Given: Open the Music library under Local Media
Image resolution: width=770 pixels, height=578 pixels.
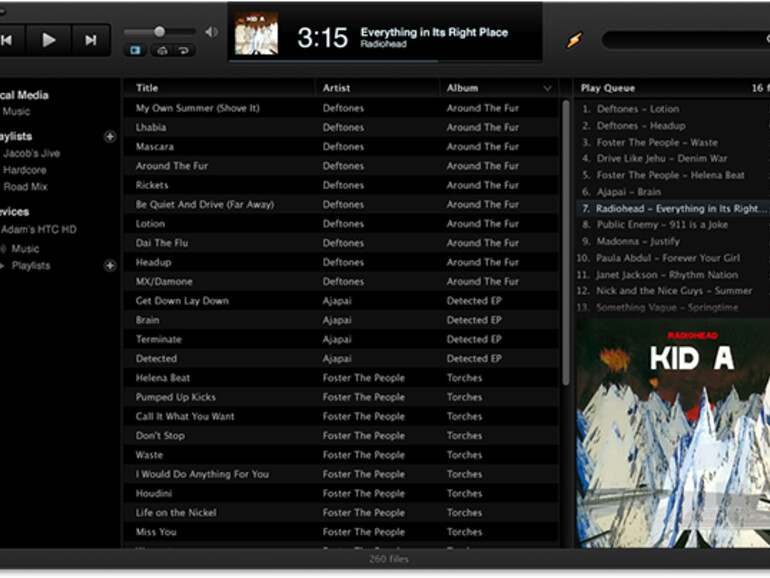Looking at the screenshot, I should 16,111.
